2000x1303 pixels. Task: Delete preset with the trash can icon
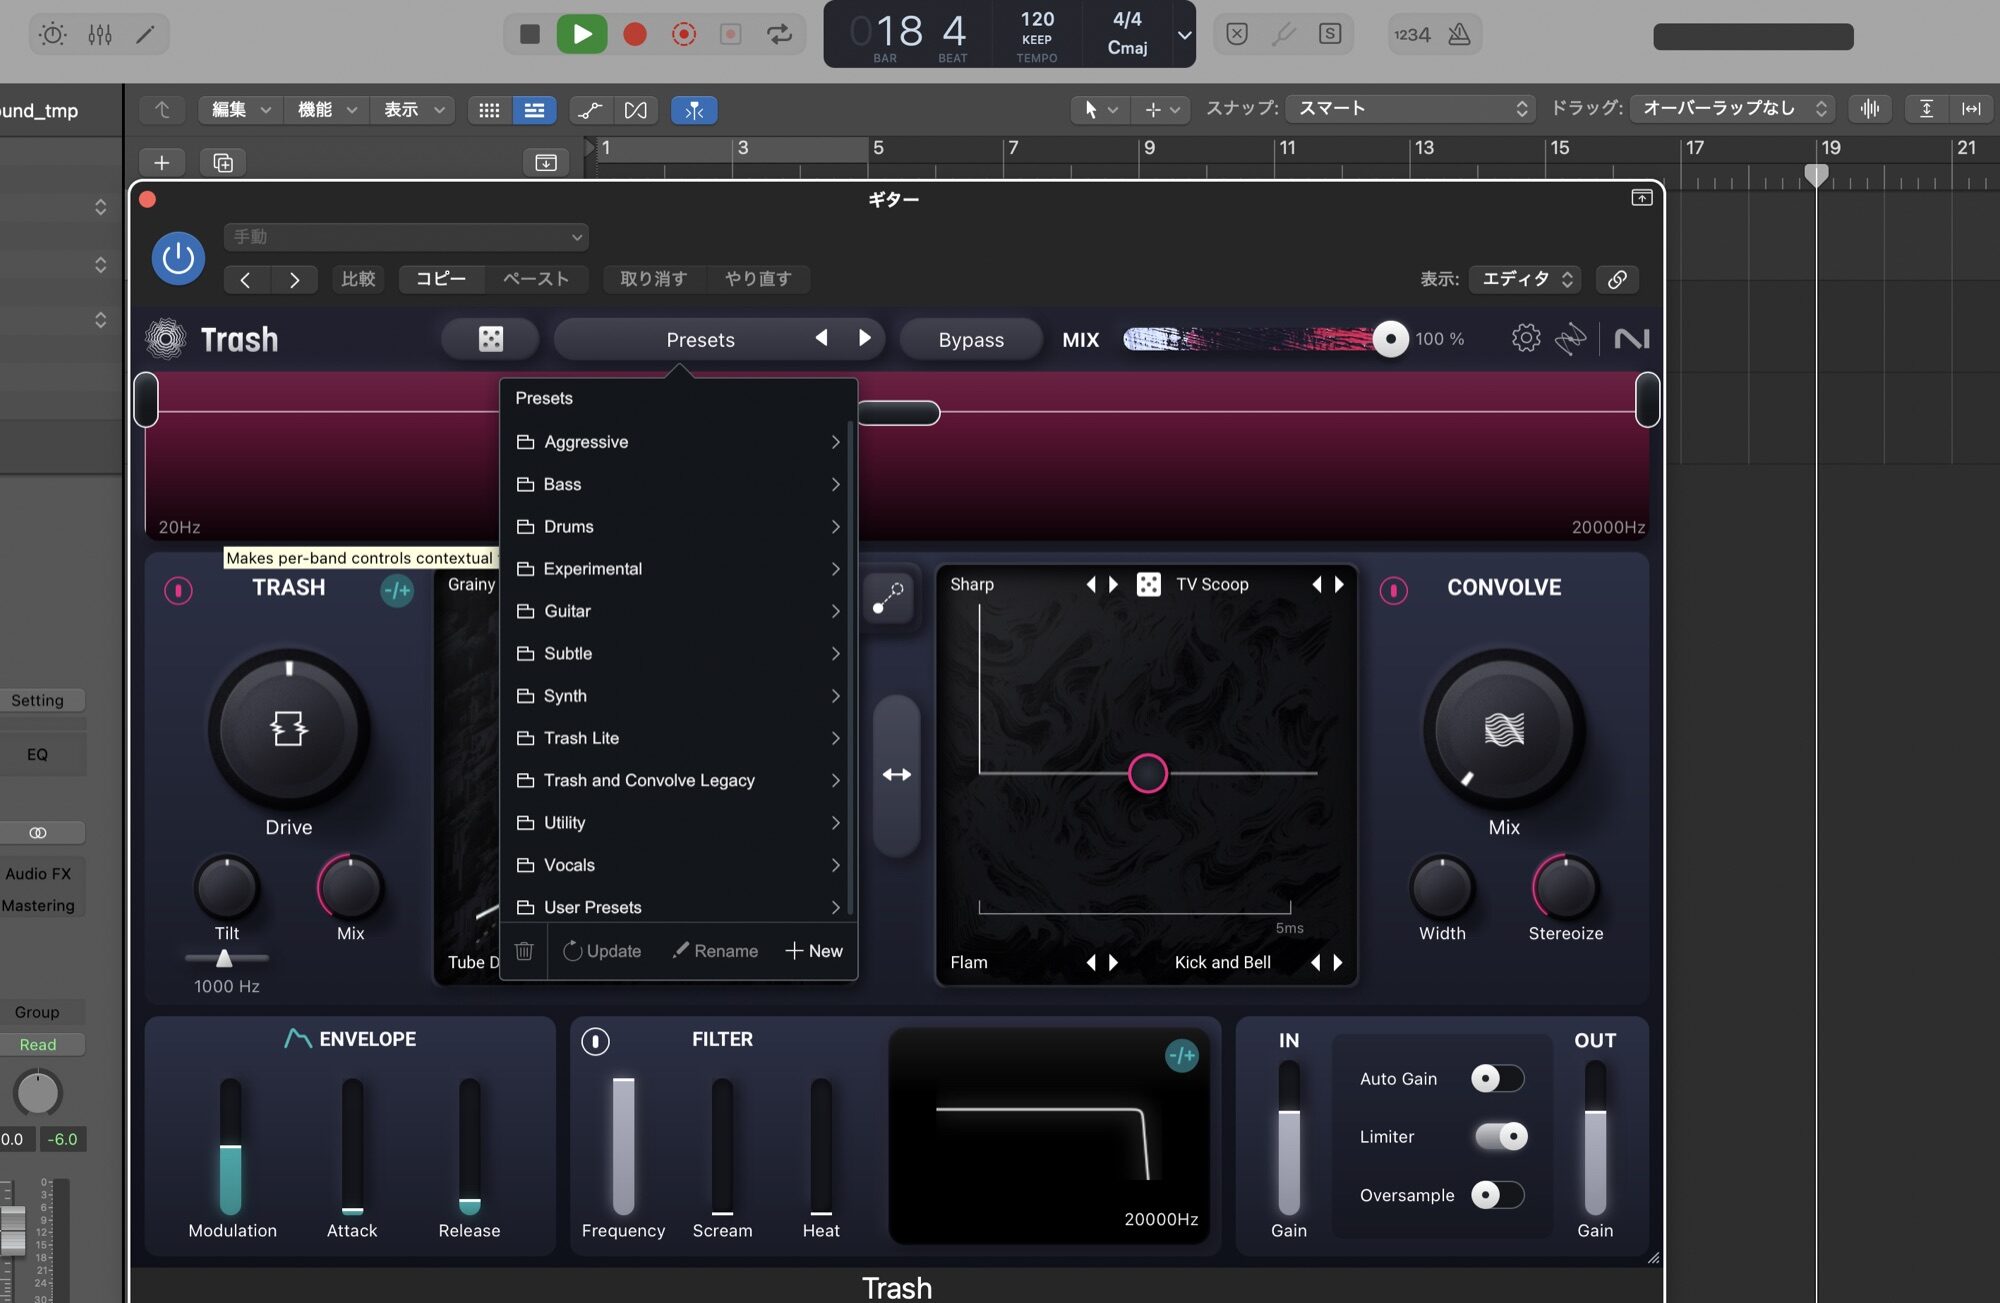[524, 950]
